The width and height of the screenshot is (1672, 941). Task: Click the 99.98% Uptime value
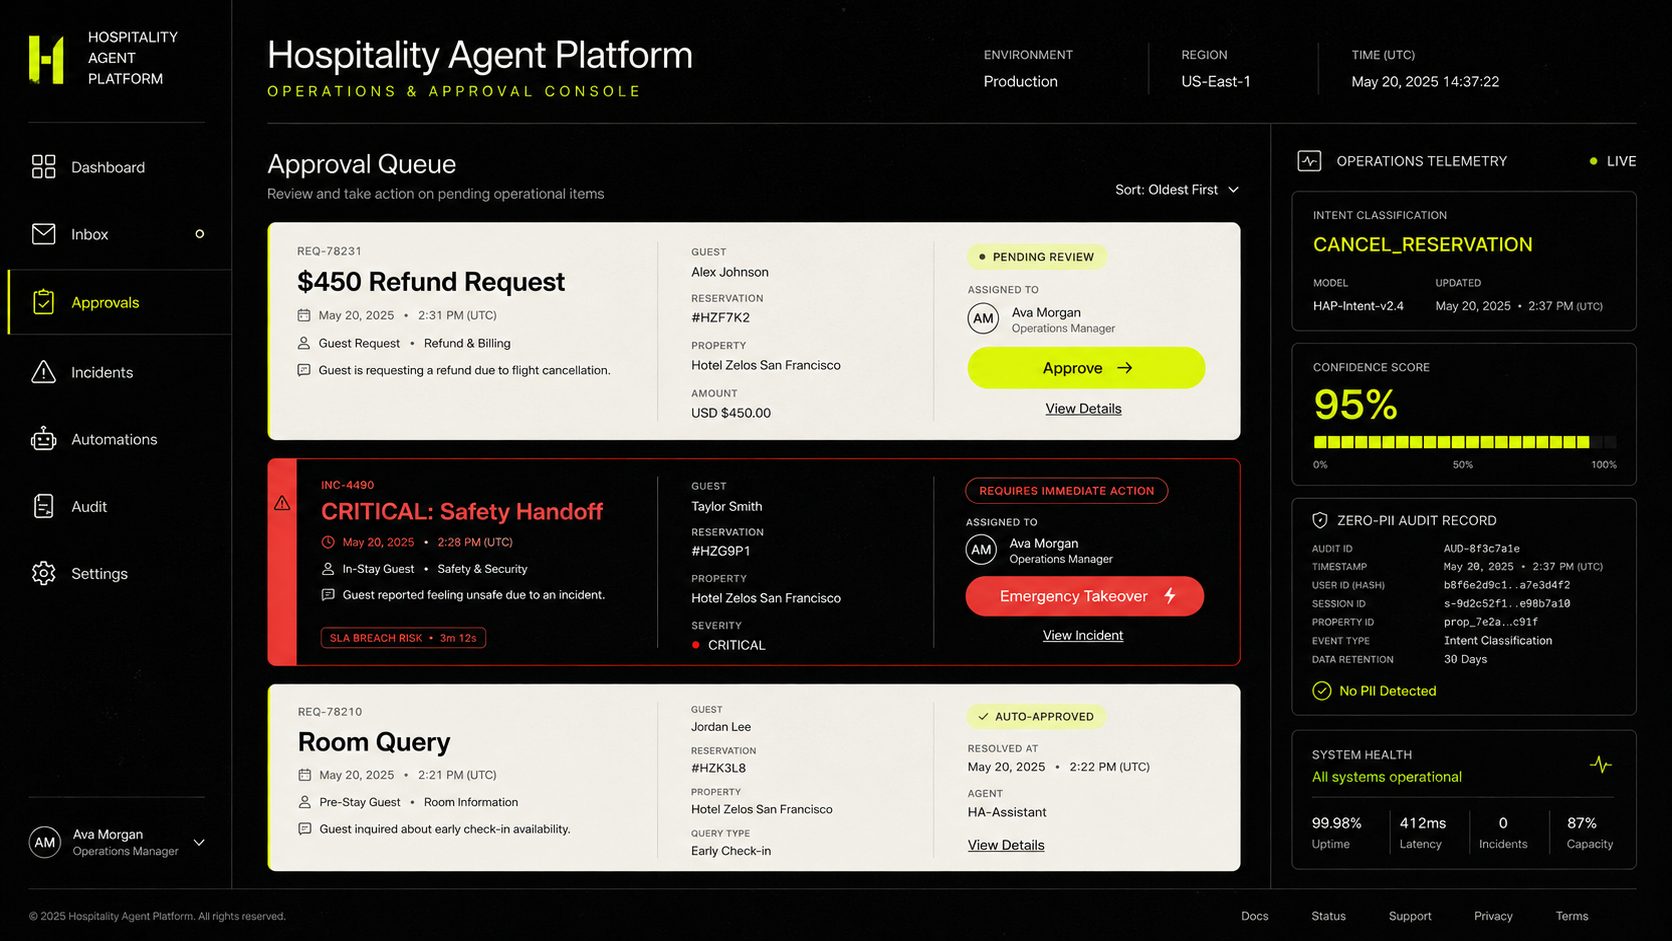[x=1337, y=823]
